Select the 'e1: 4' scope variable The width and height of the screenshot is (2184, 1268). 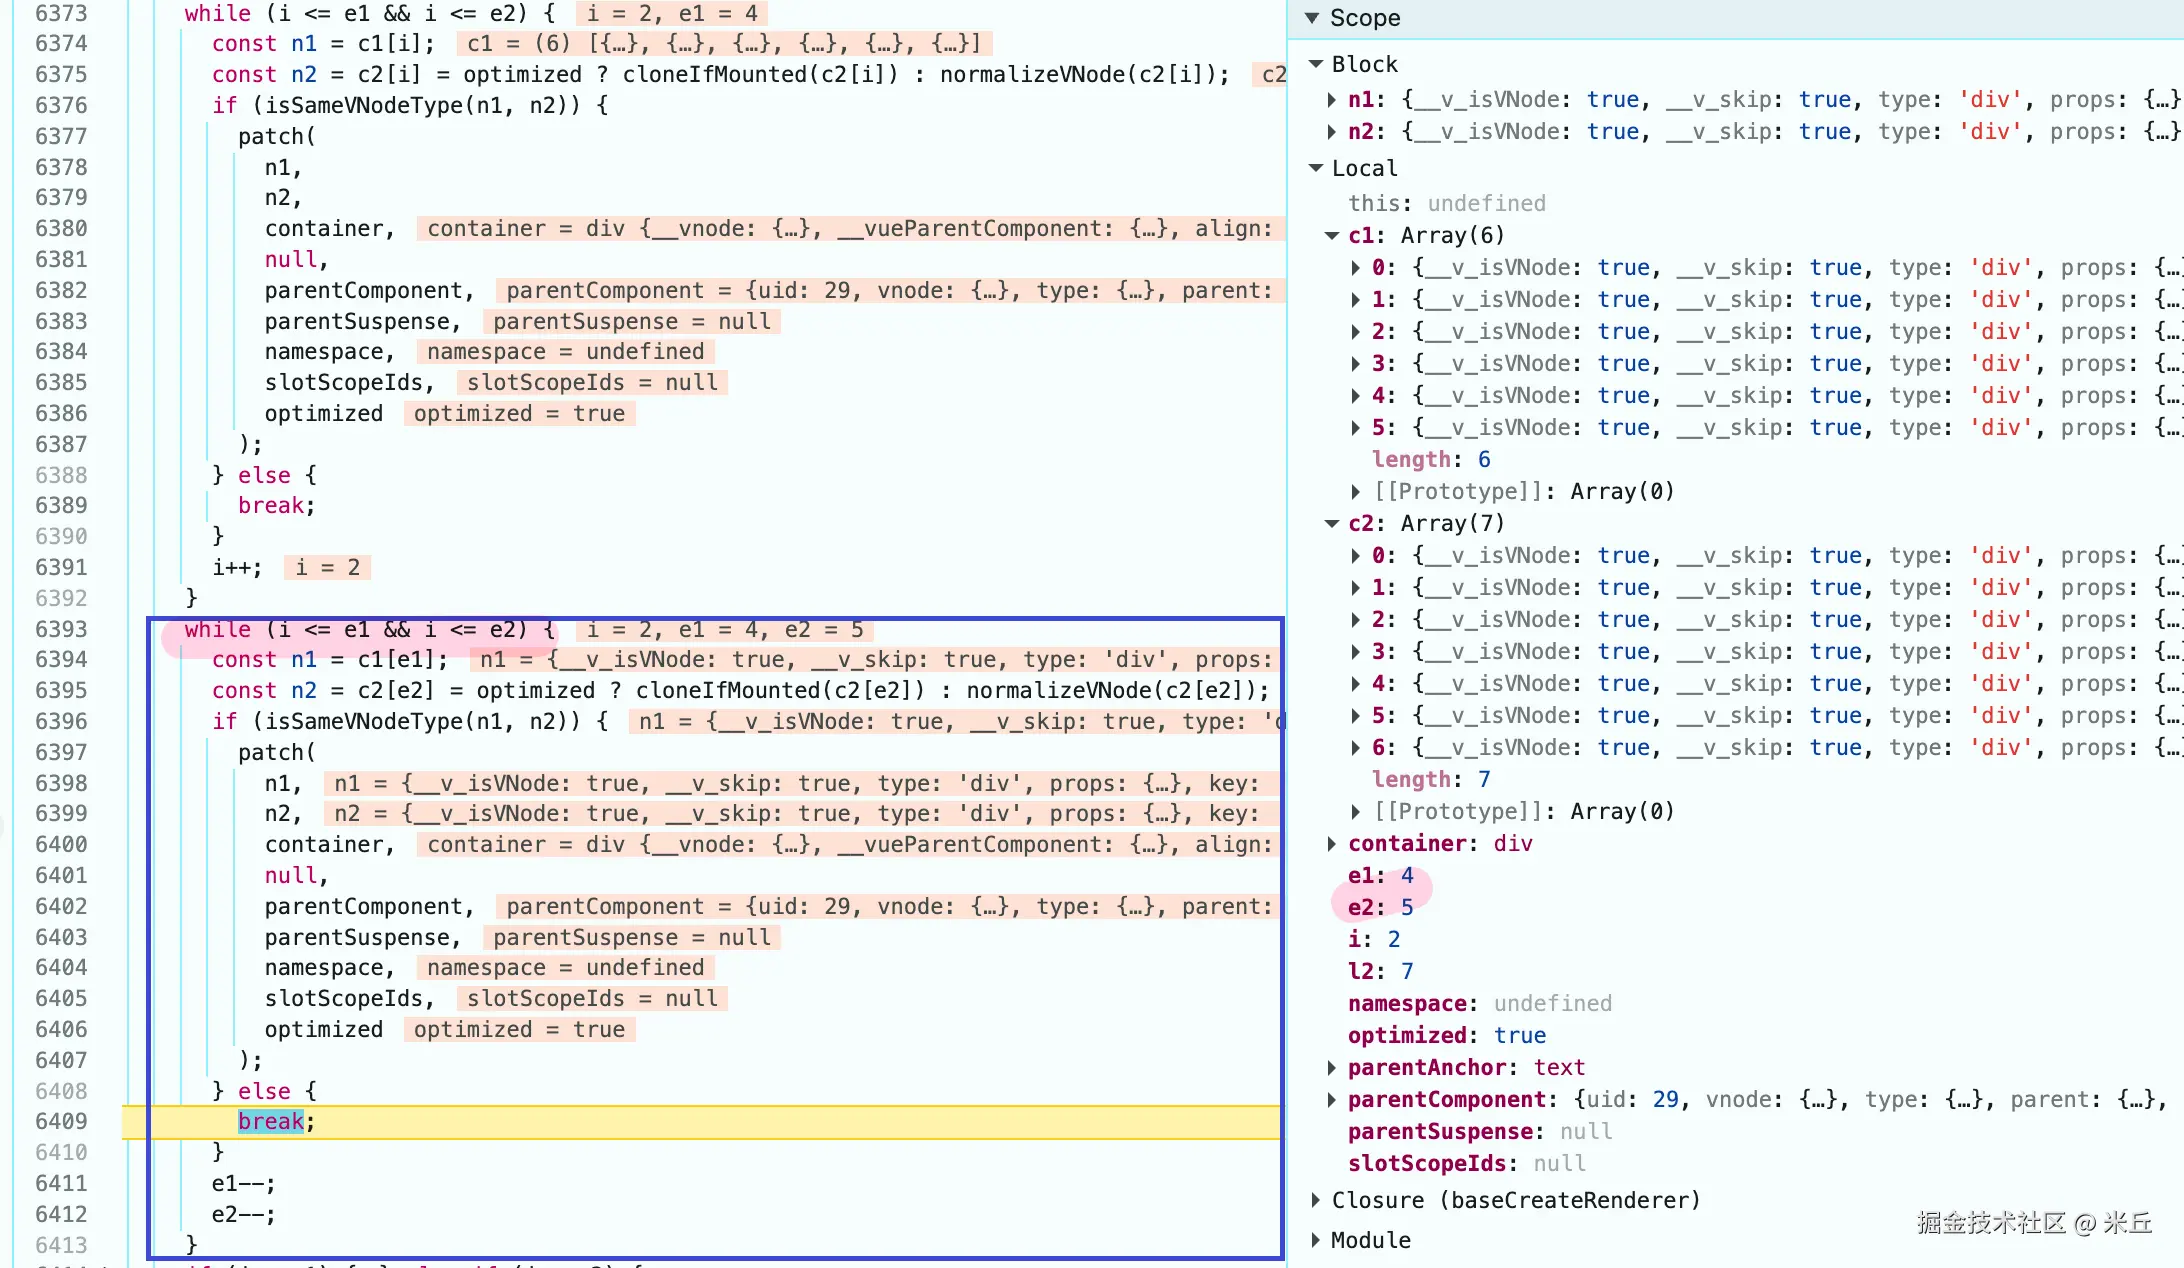pos(1380,876)
